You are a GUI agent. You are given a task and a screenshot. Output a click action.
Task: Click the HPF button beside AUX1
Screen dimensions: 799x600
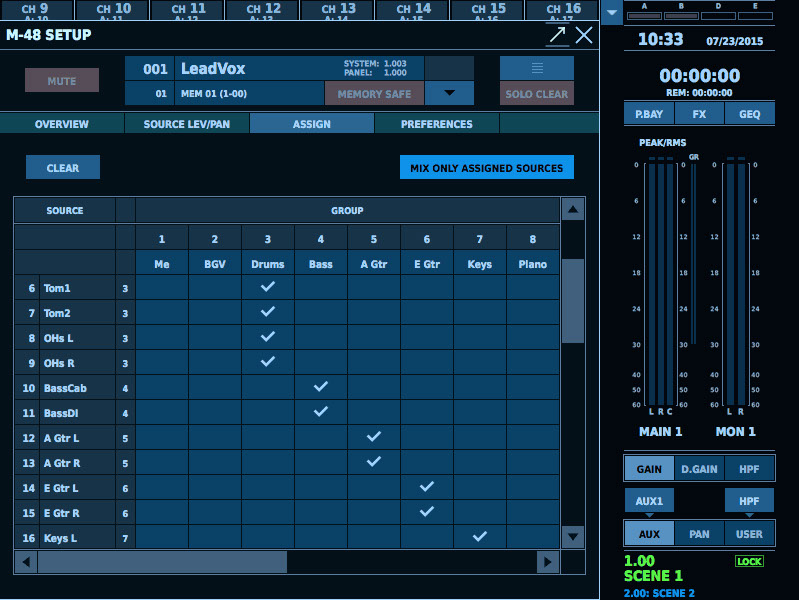pyautogui.click(x=749, y=501)
